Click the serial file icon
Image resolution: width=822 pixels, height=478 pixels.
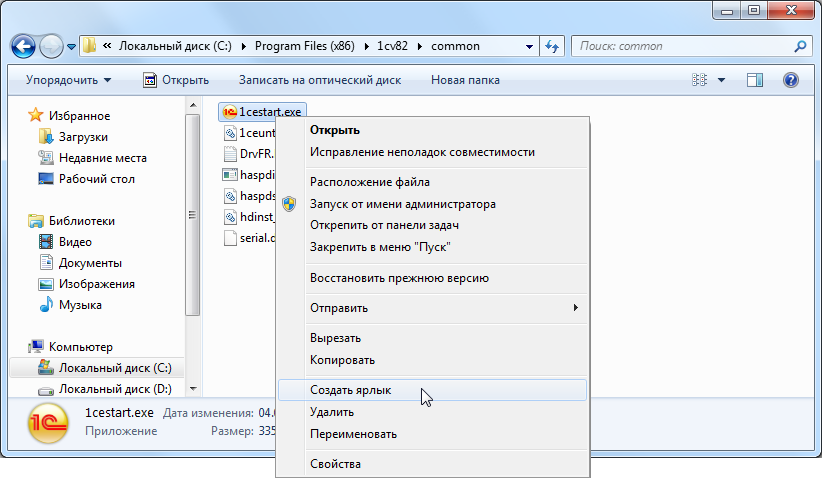230,238
